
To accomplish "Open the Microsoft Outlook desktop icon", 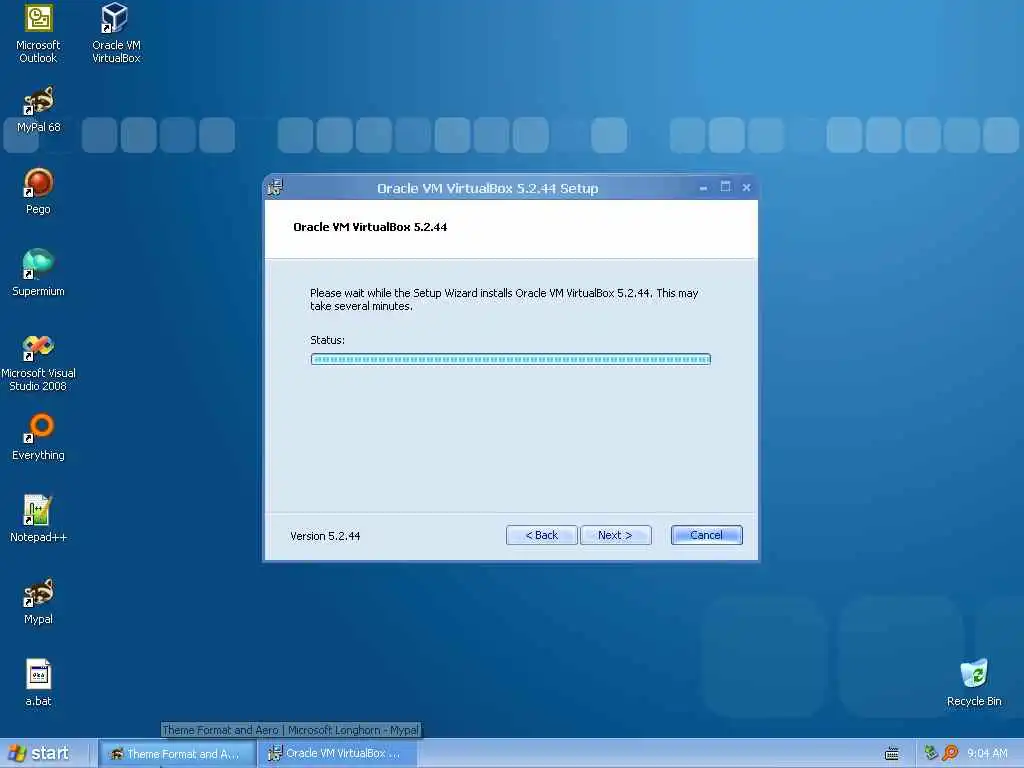I will 38,34.
